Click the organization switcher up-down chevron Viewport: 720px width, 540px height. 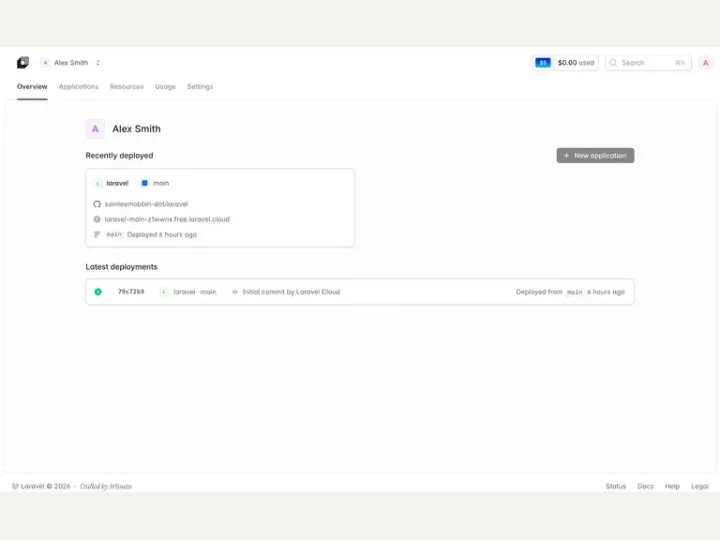(98, 62)
